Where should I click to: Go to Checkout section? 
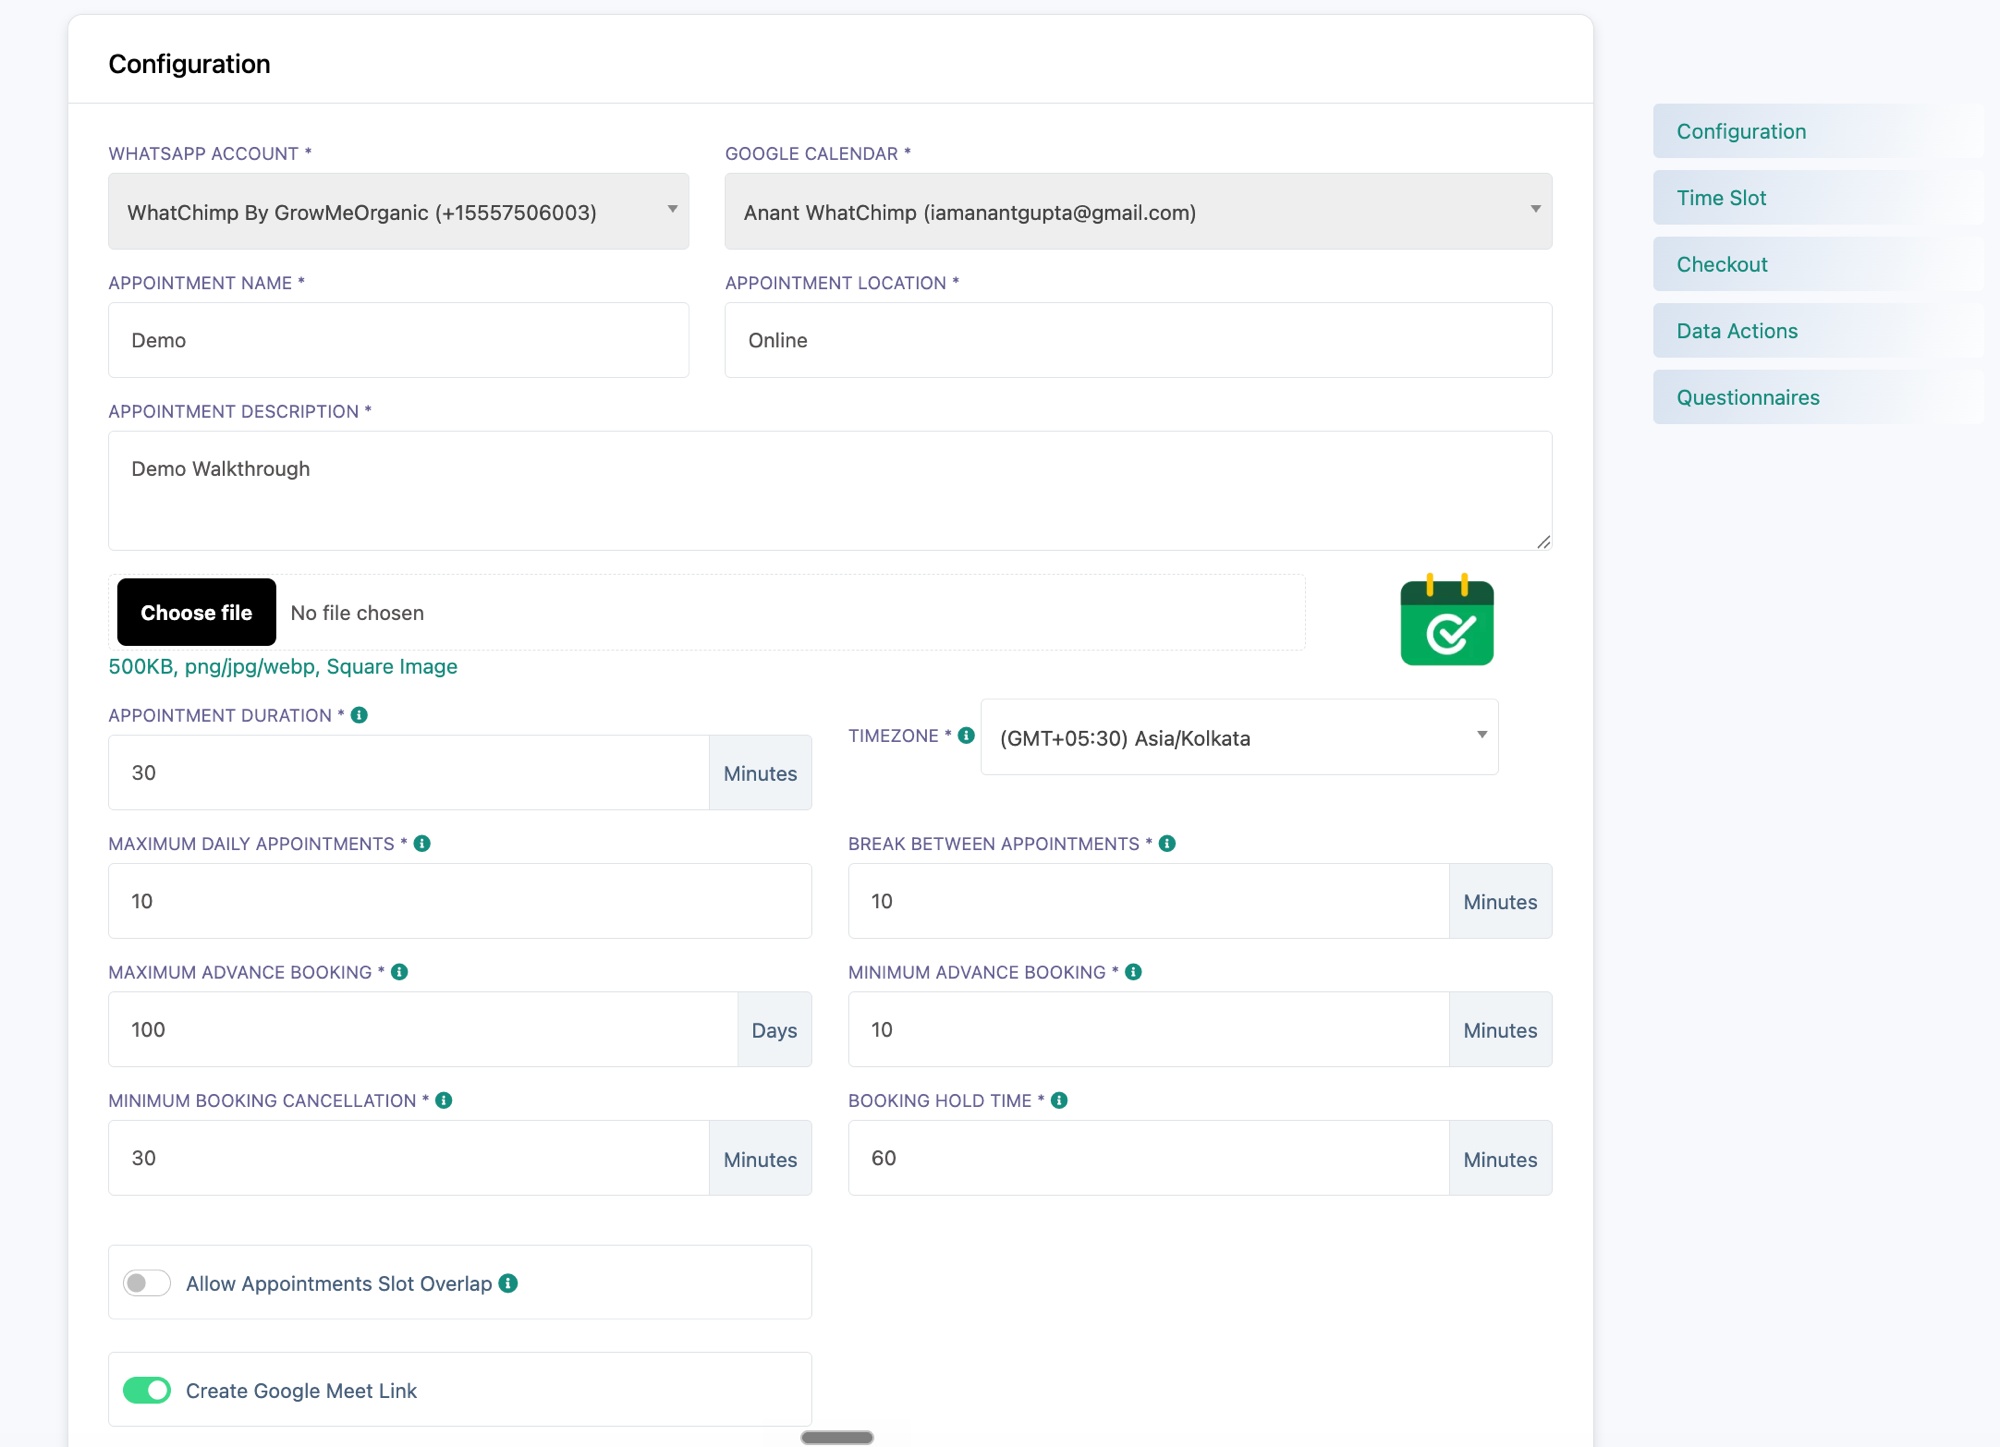pyautogui.click(x=1817, y=264)
